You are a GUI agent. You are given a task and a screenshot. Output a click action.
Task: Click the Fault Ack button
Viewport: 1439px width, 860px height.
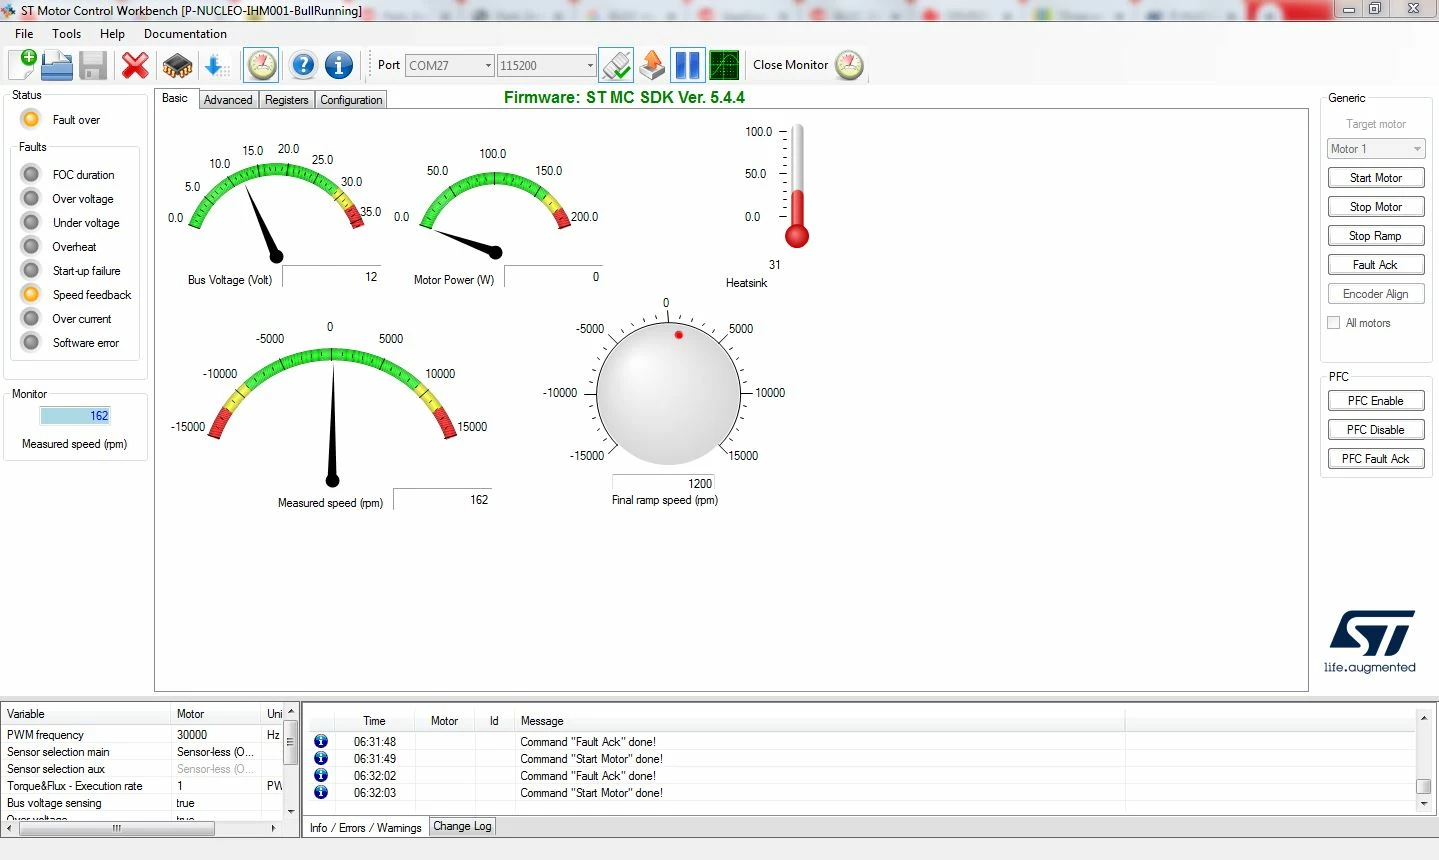click(x=1376, y=265)
